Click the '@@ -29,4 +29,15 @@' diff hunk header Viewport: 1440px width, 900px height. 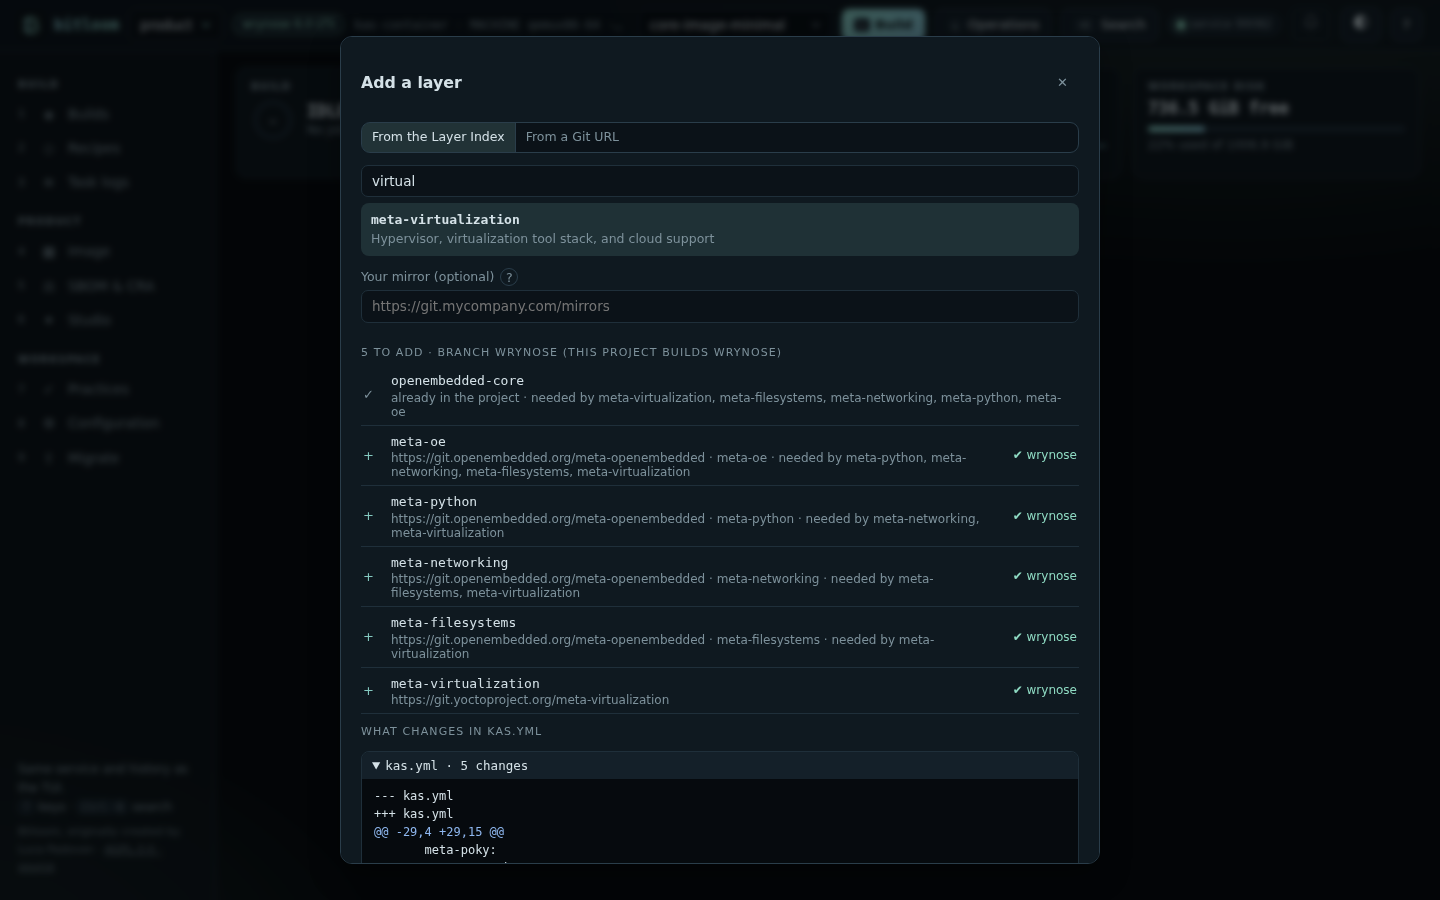439,832
